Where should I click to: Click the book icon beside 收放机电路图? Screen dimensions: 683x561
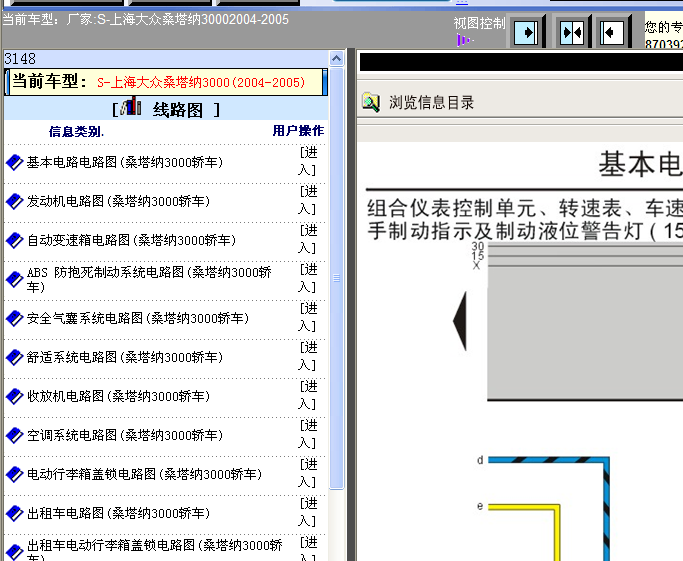point(14,396)
